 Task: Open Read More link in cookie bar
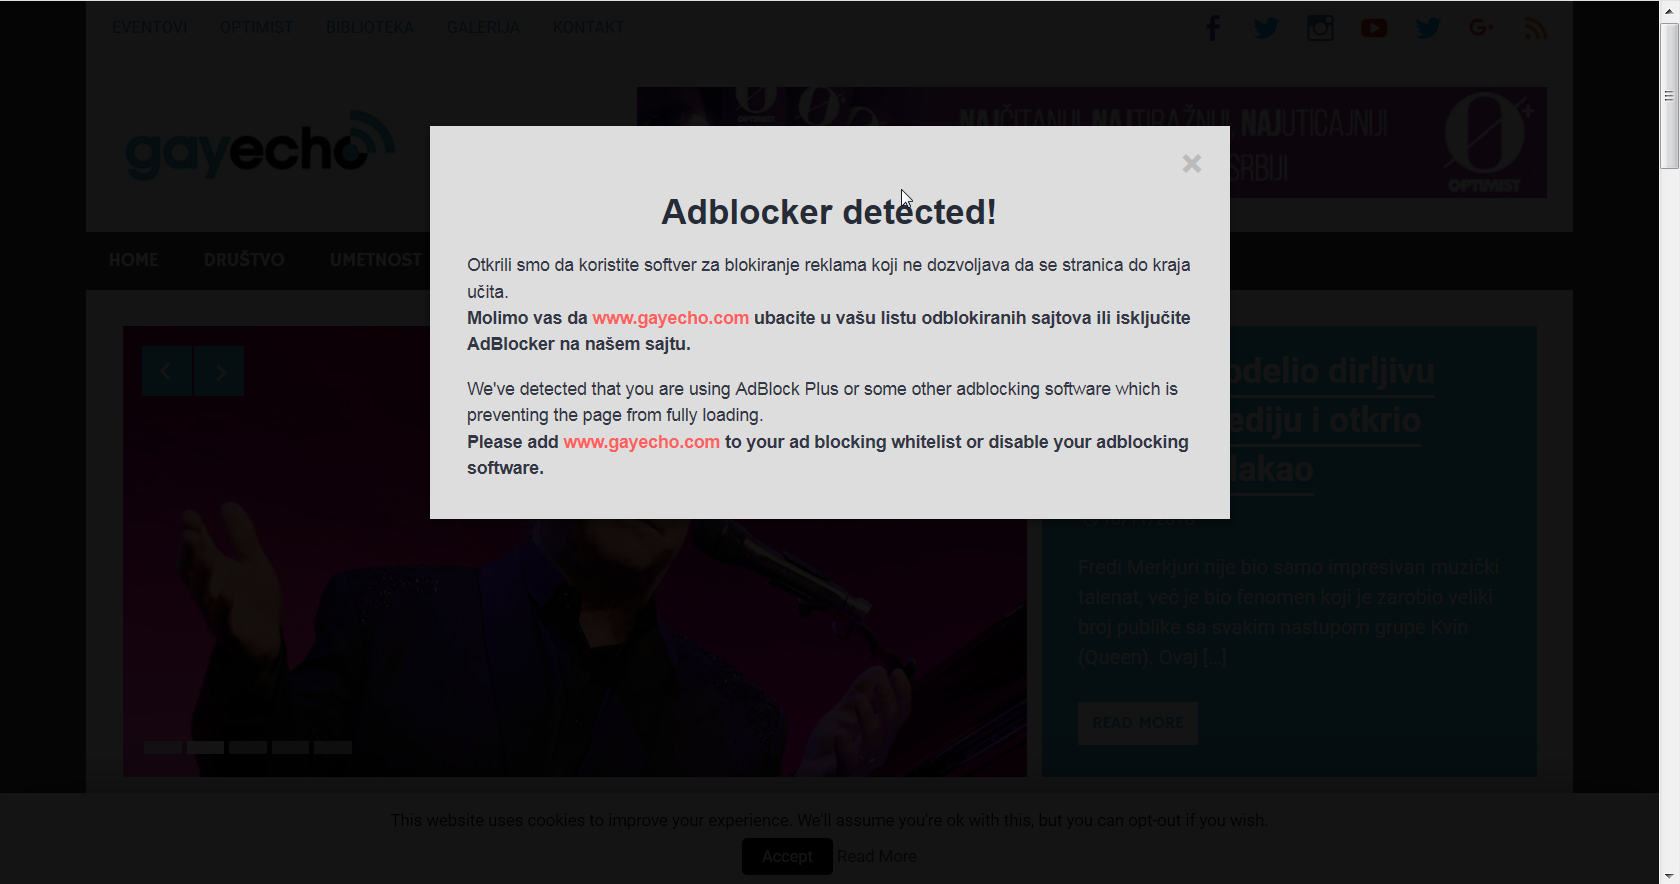coord(877,856)
